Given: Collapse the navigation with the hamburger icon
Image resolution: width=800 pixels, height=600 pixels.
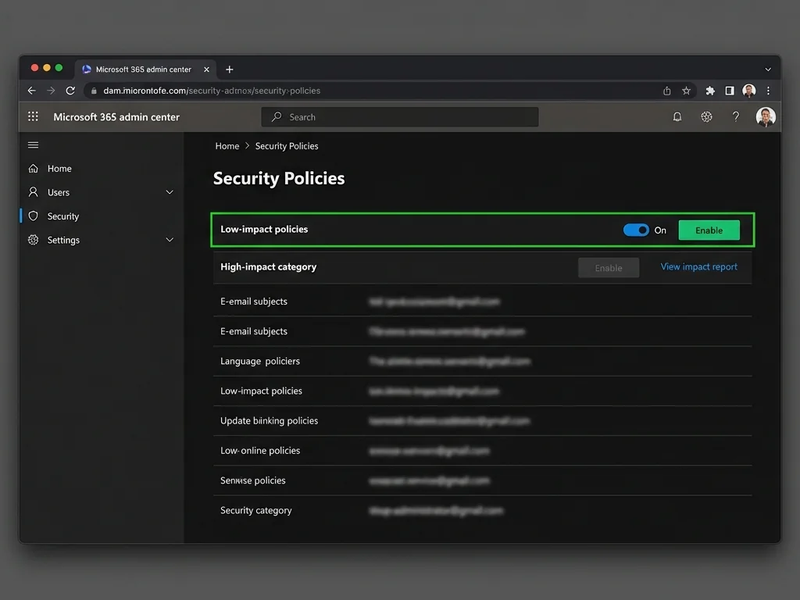Looking at the screenshot, I should [x=34, y=144].
